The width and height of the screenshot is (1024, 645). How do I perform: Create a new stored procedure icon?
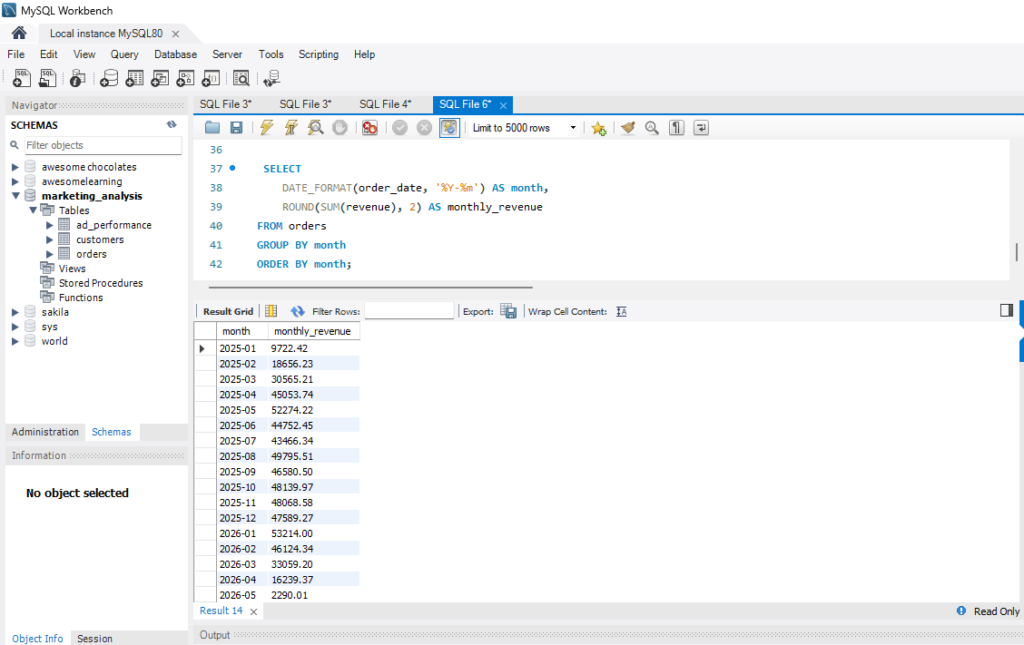pyautogui.click(x=185, y=78)
